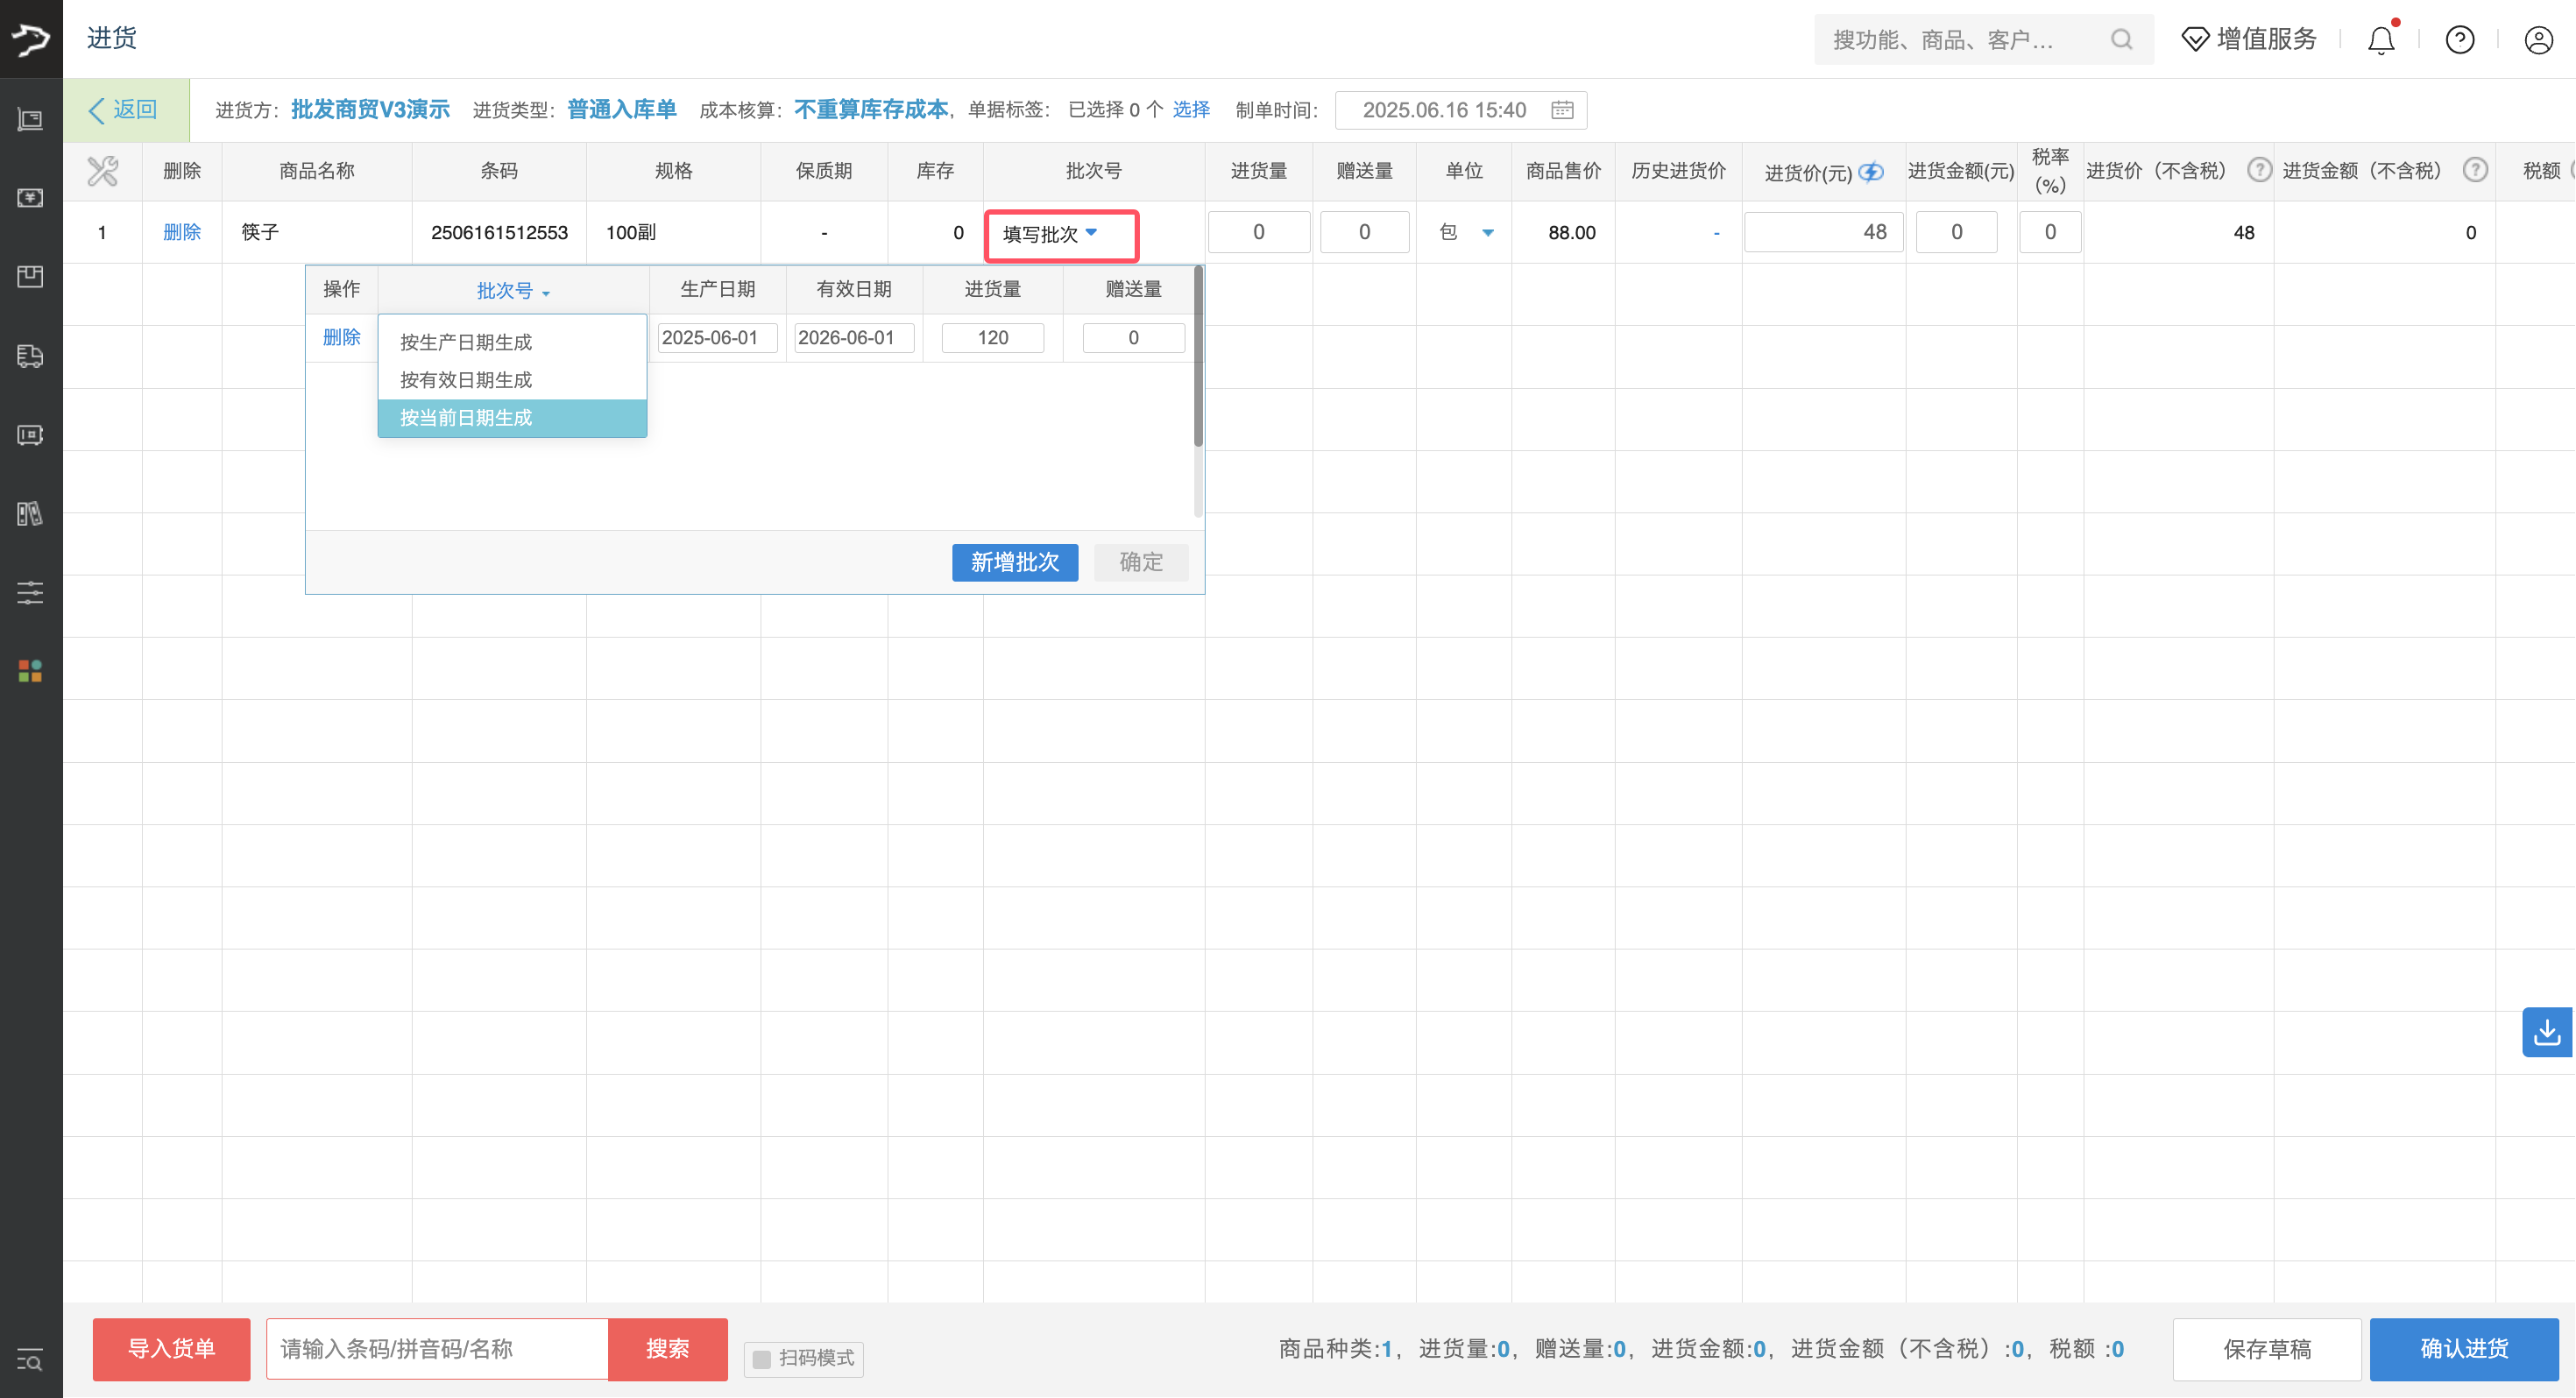
Task: Click the 选择 tag link
Action: [1190, 110]
